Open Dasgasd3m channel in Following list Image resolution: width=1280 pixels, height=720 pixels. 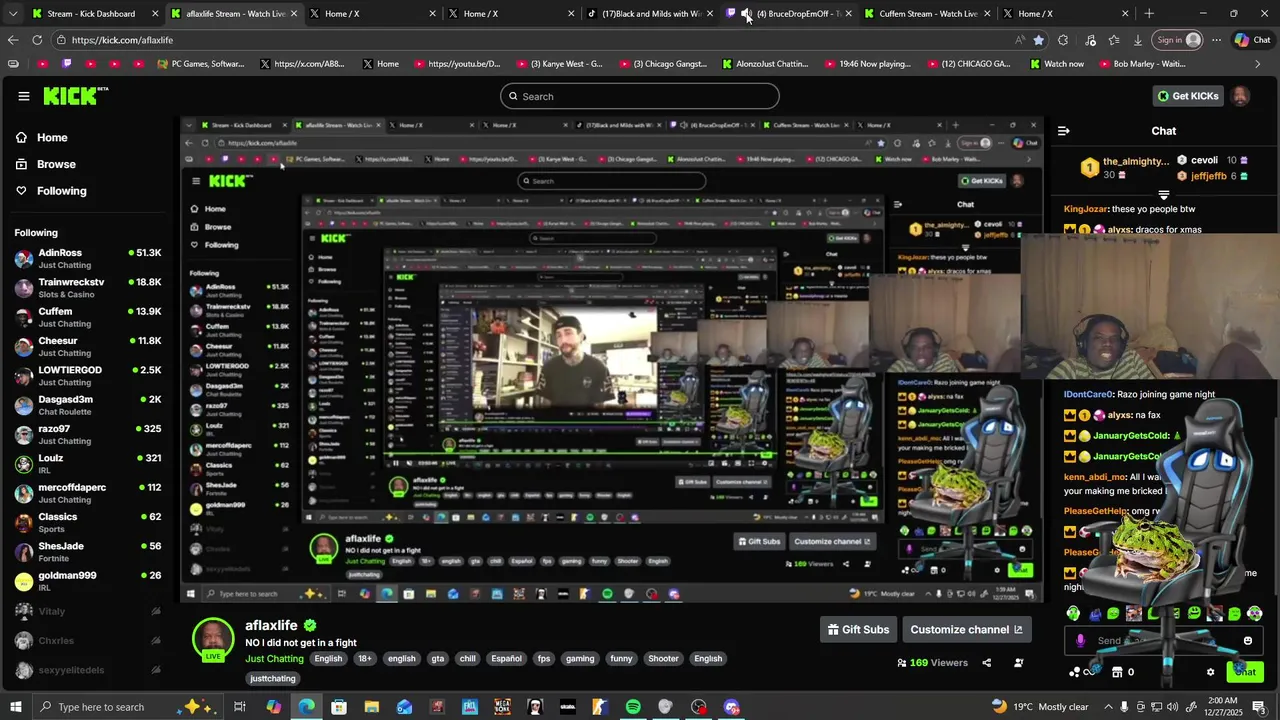tap(88, 405)
